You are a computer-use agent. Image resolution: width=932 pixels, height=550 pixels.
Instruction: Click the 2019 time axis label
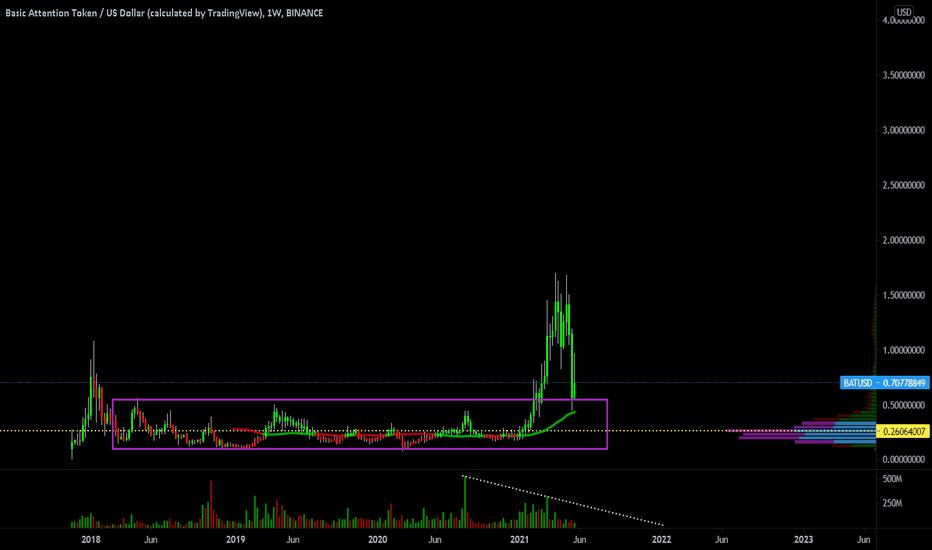coord(236,540)
